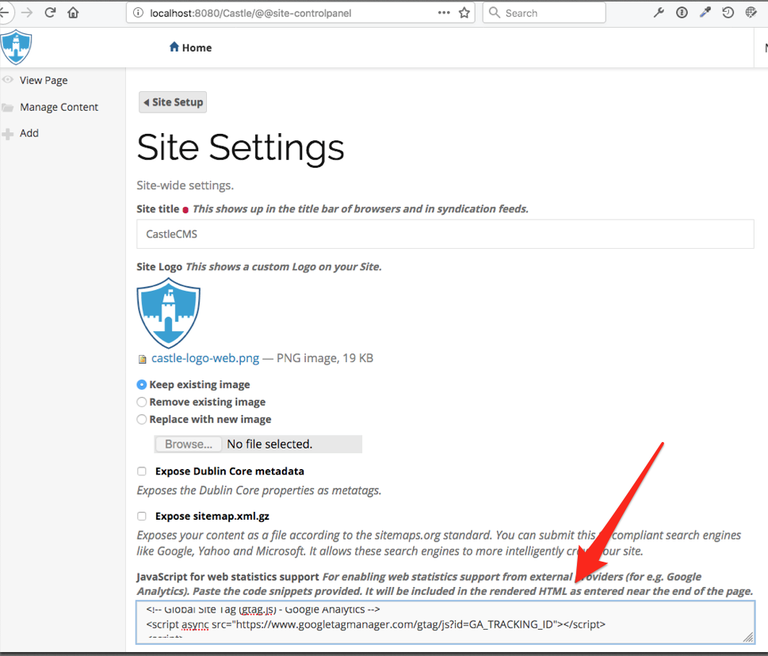This screenshot has height=656, width=768.
Task: Click the Site Settings heading
Action: tap(240, 147)
